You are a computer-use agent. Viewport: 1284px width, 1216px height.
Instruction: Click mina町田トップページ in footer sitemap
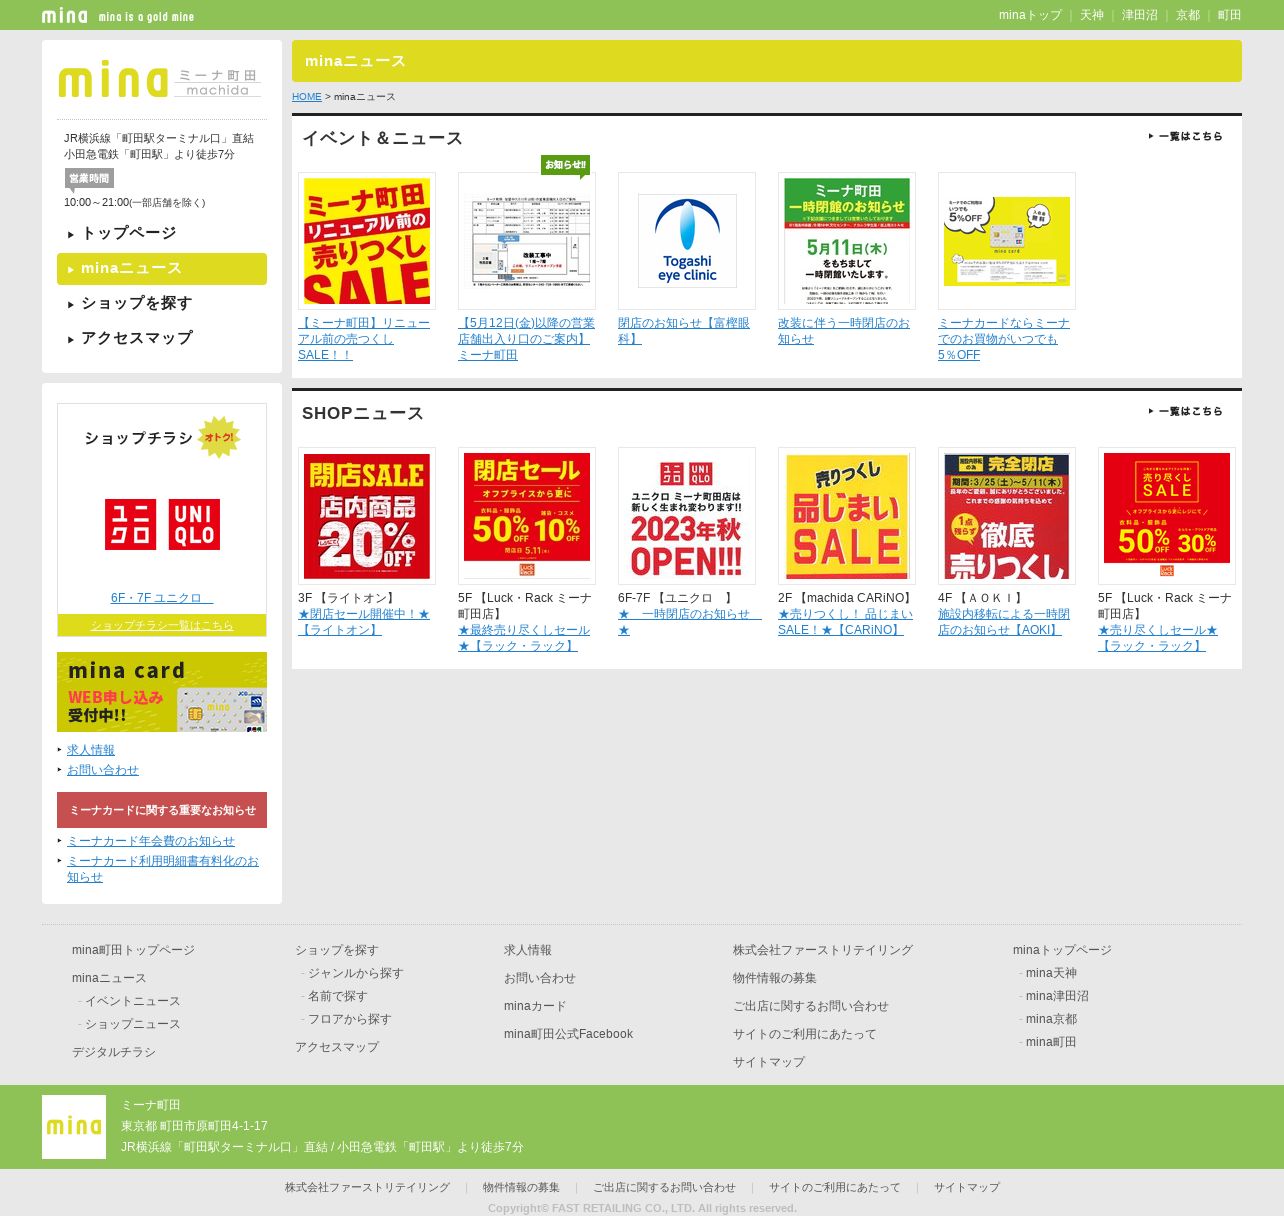pos(133,950)
